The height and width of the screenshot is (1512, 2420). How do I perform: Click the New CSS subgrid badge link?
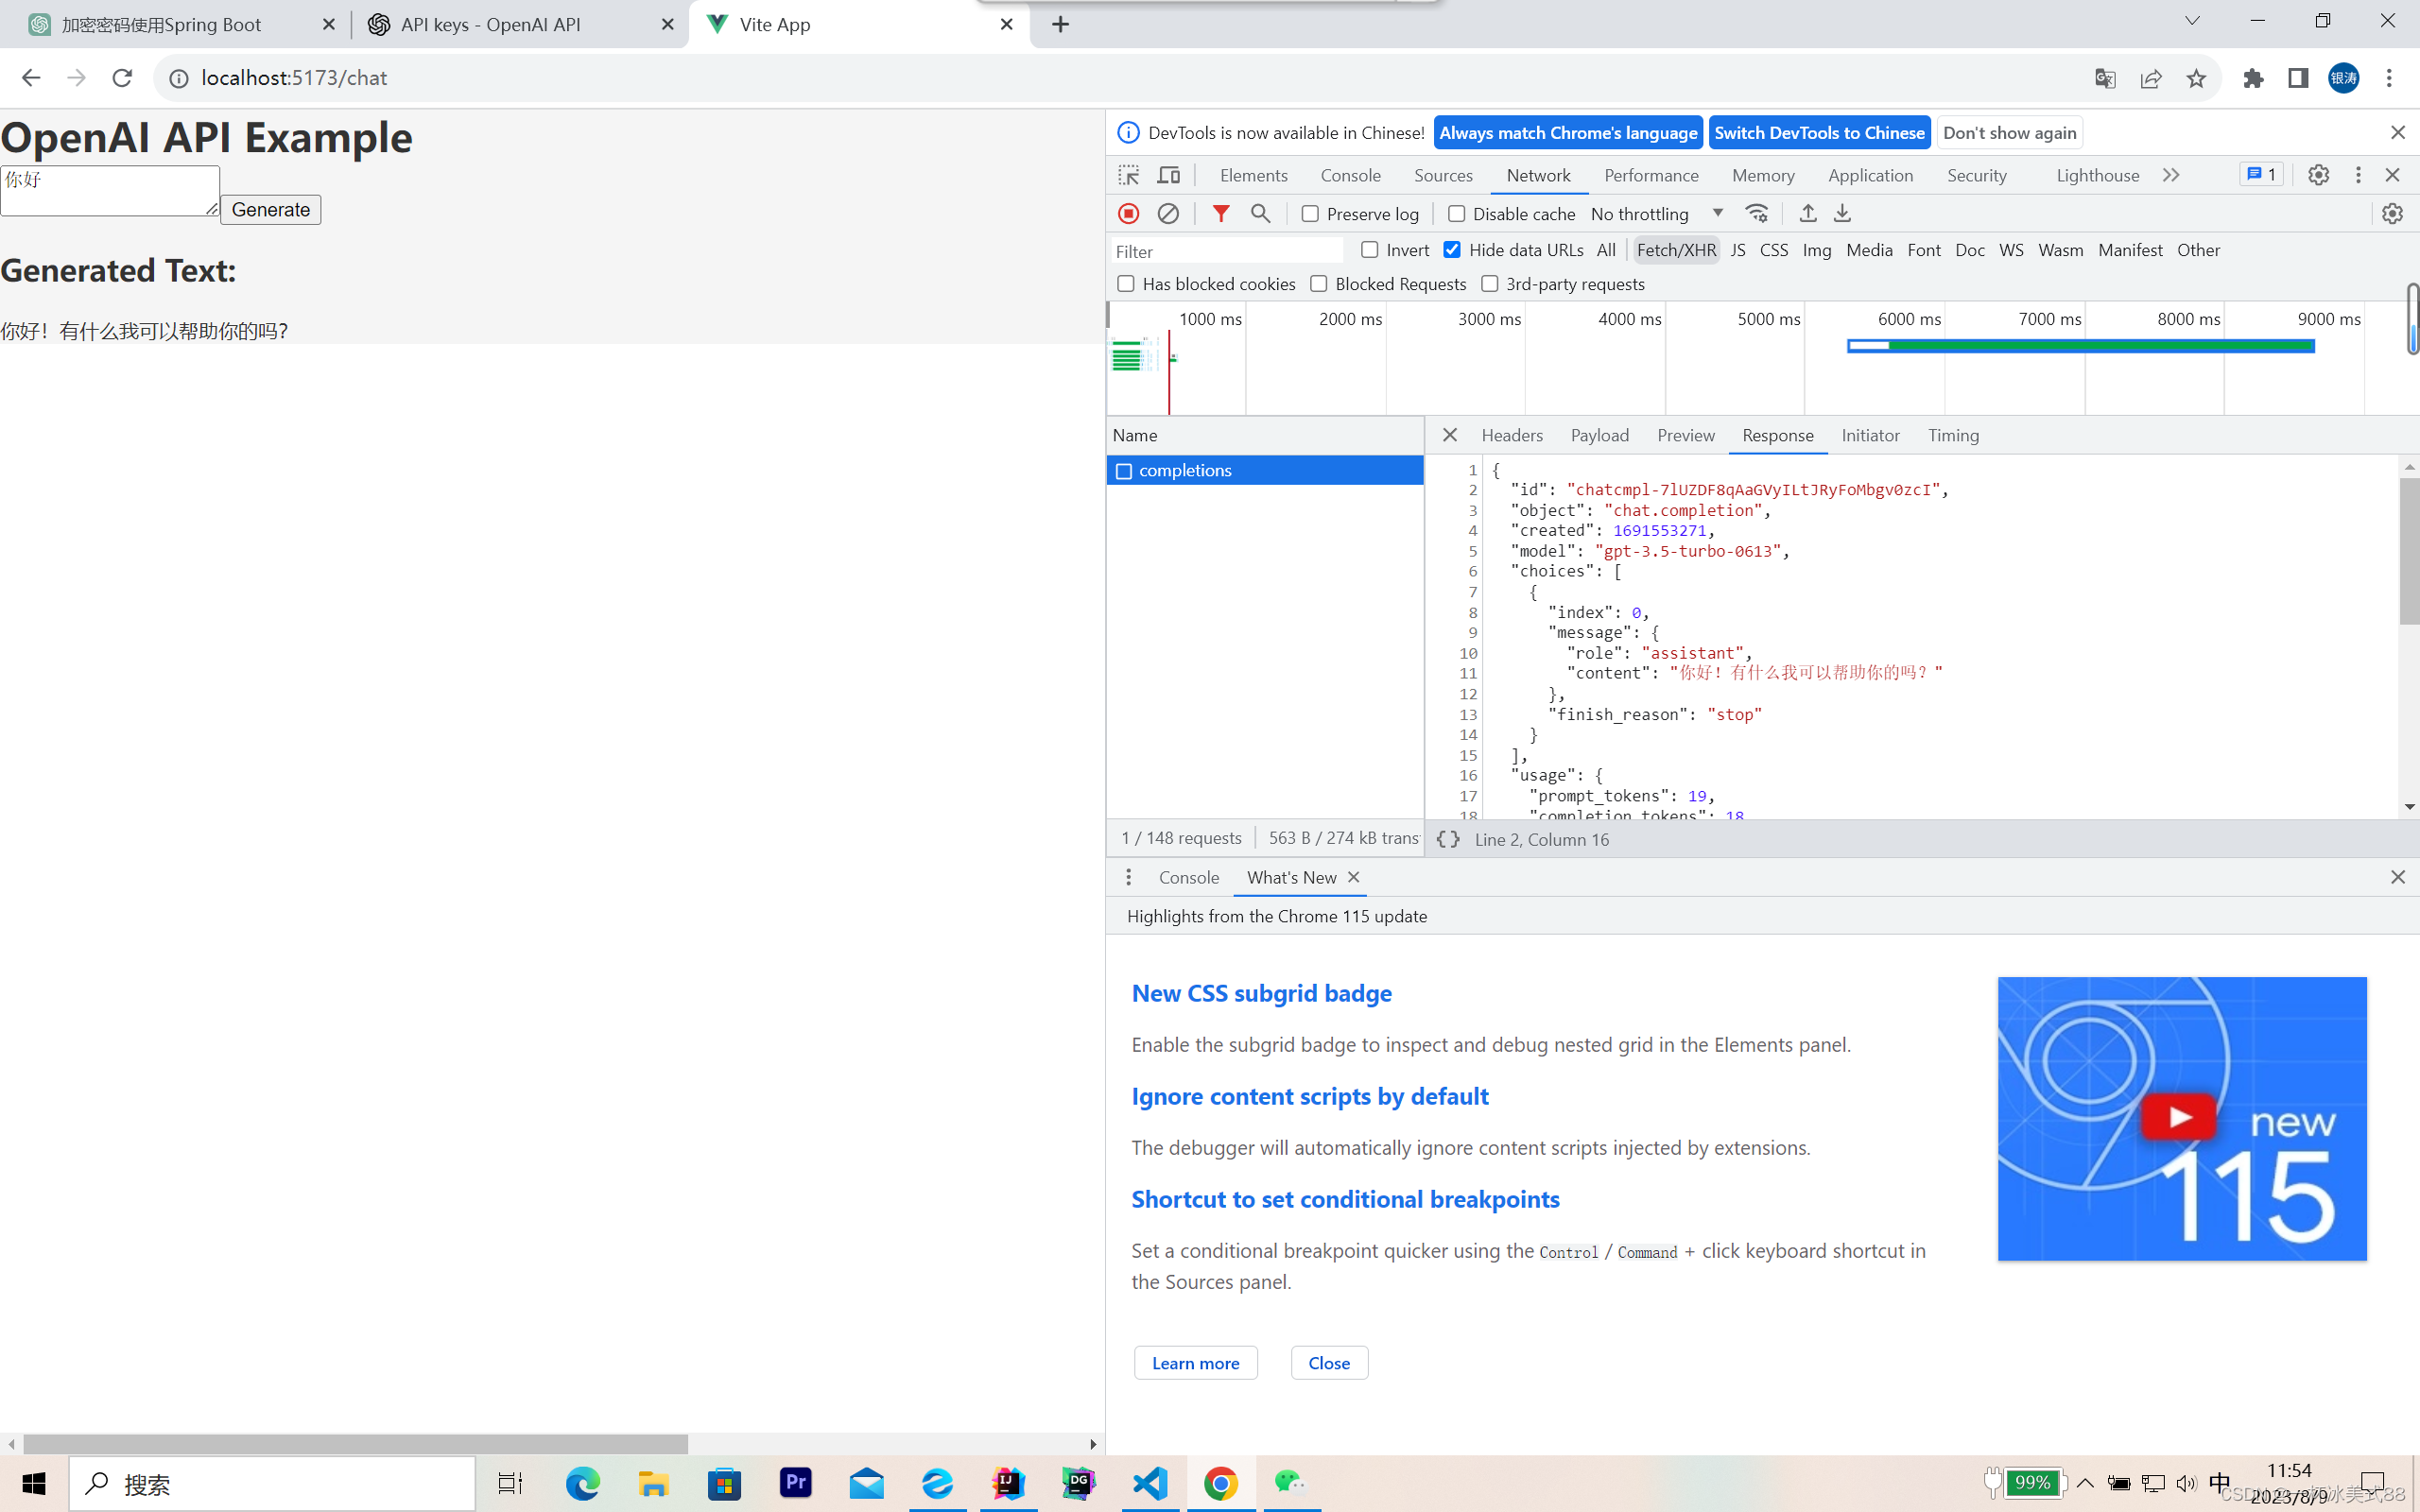tap(1261, 993)
